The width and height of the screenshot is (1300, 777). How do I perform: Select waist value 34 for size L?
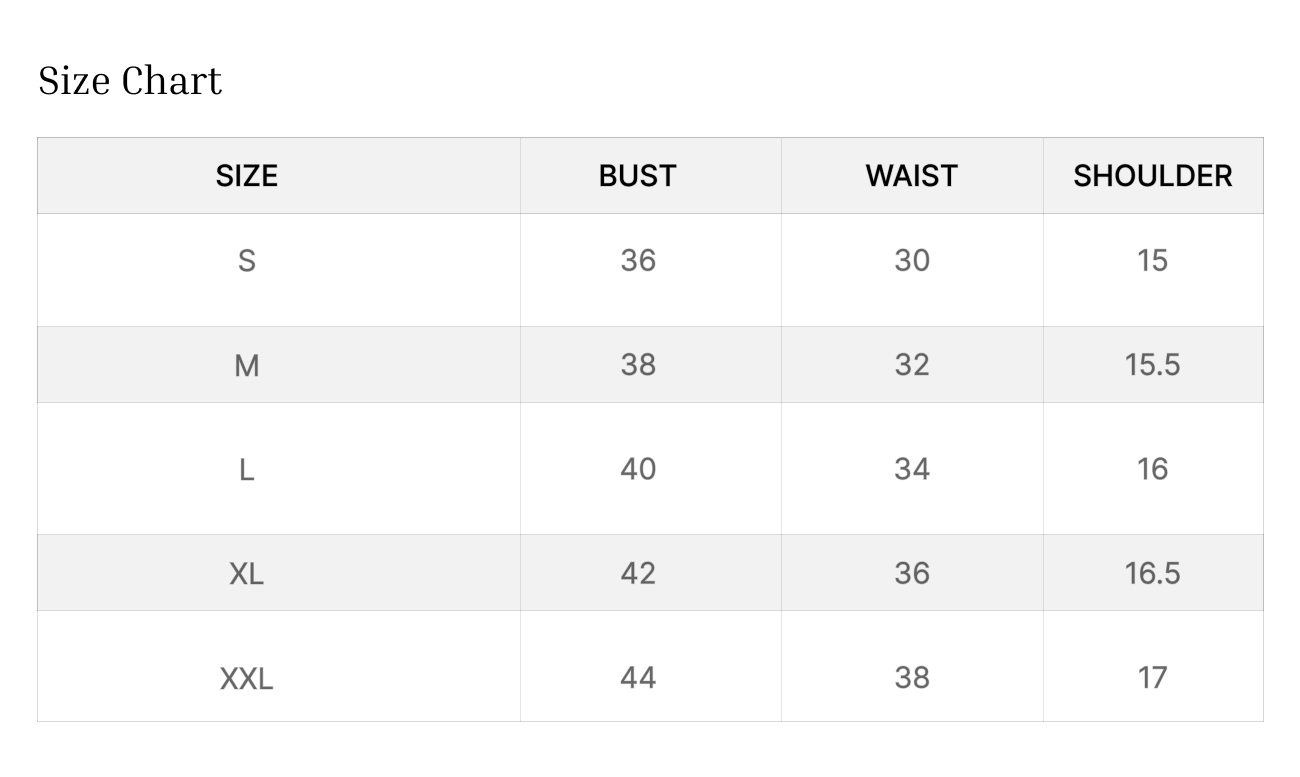911,469
